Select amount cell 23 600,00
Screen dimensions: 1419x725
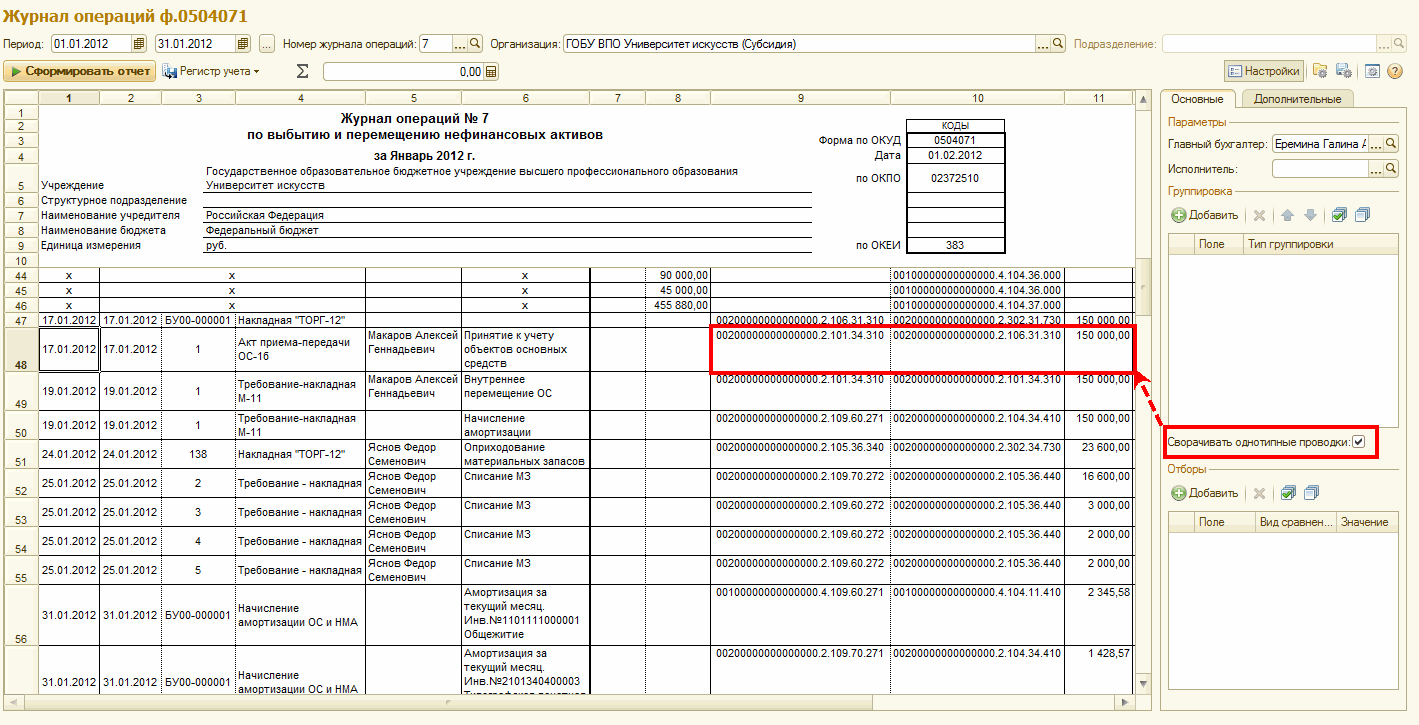pyautogui.click(x=1099, y=454)
